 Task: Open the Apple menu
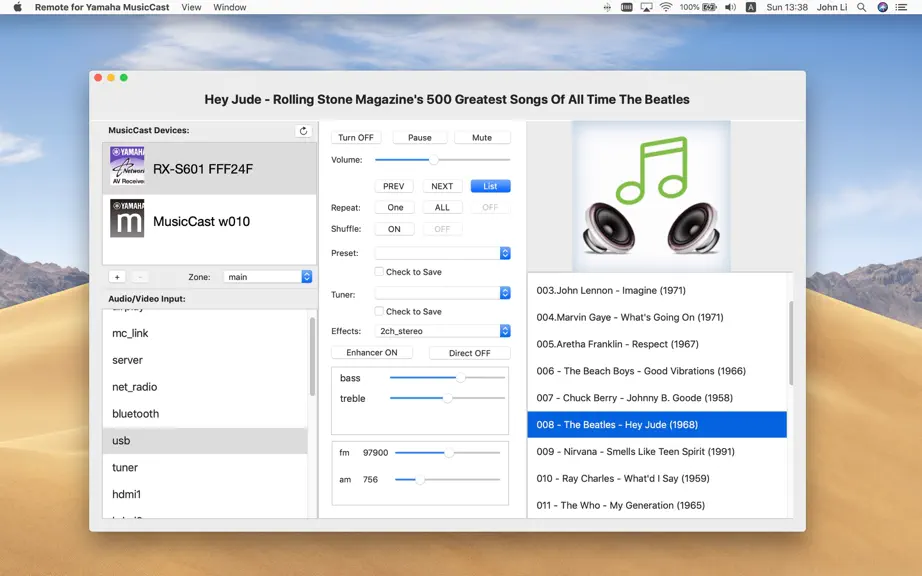18,7
